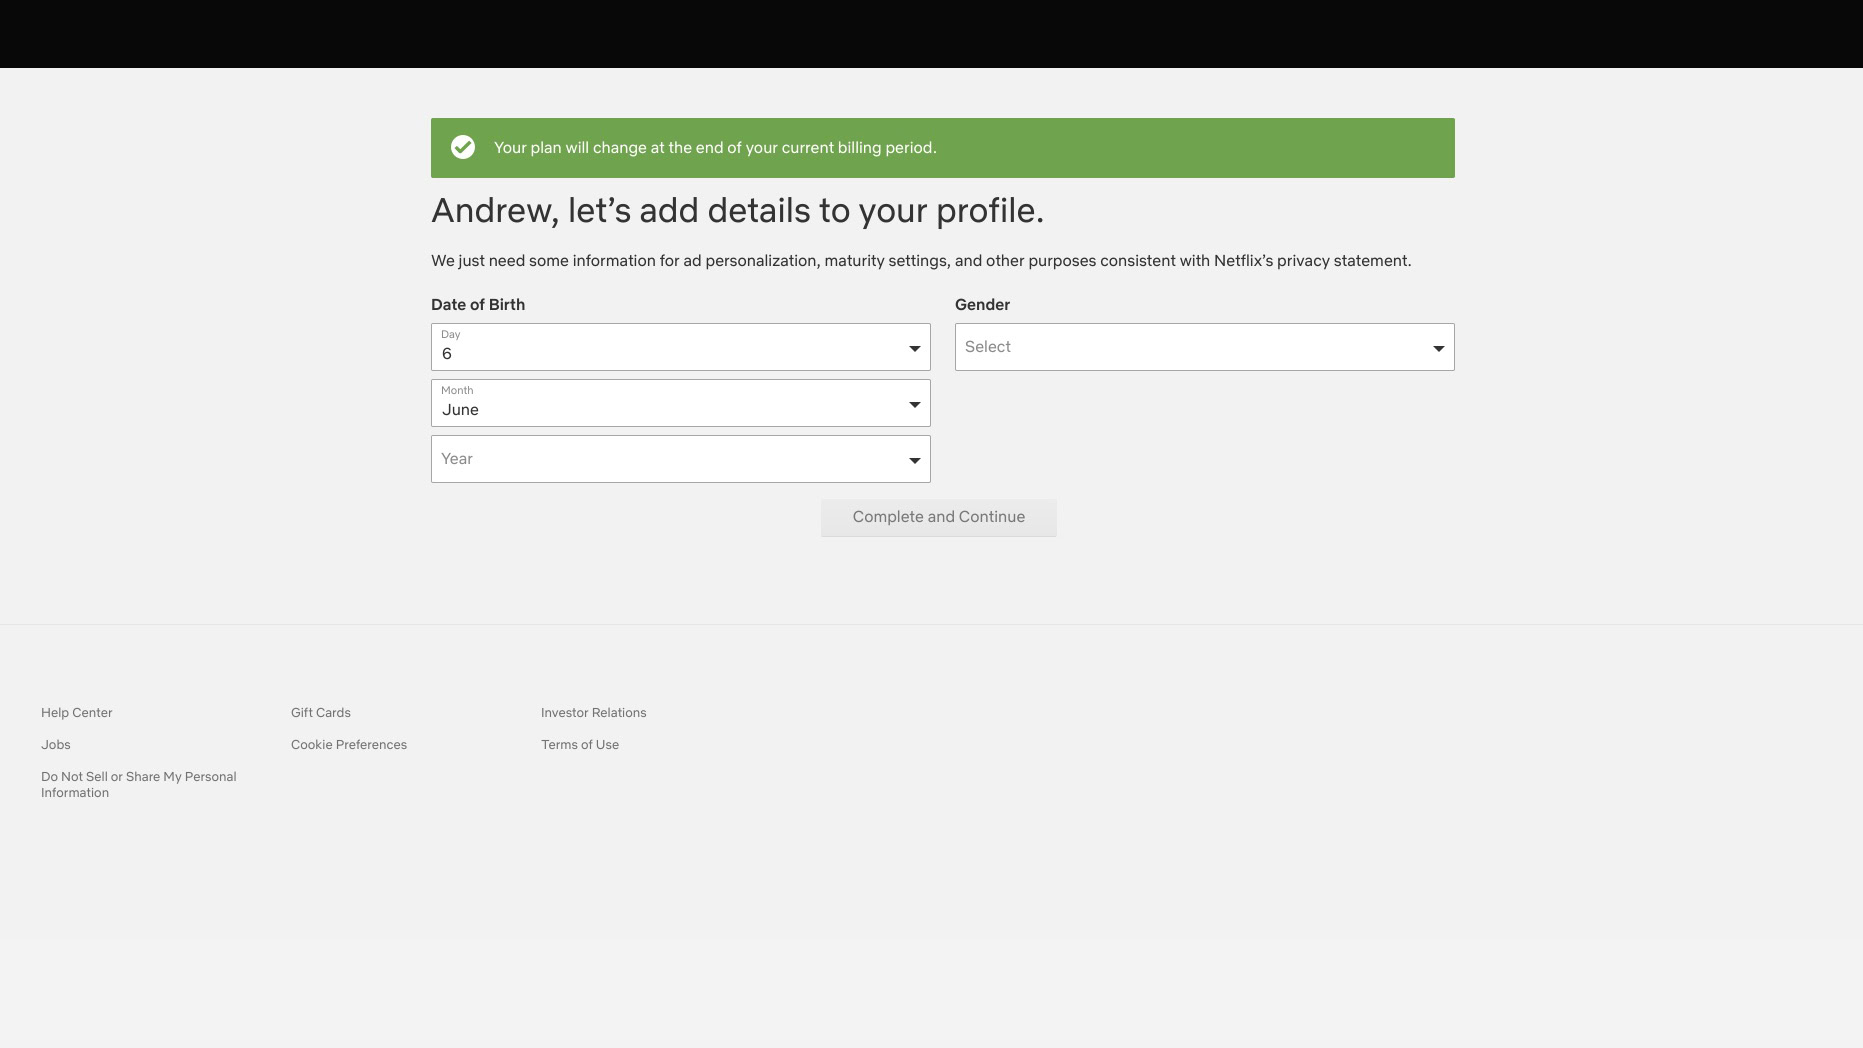Go to the Jobs footer link
The image size is (1863, 1048).
[56, 745]
